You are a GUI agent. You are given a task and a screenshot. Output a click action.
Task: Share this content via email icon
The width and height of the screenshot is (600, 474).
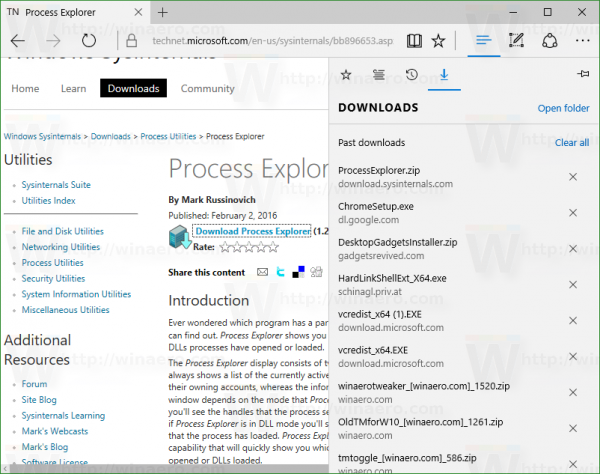pos(262,272)
